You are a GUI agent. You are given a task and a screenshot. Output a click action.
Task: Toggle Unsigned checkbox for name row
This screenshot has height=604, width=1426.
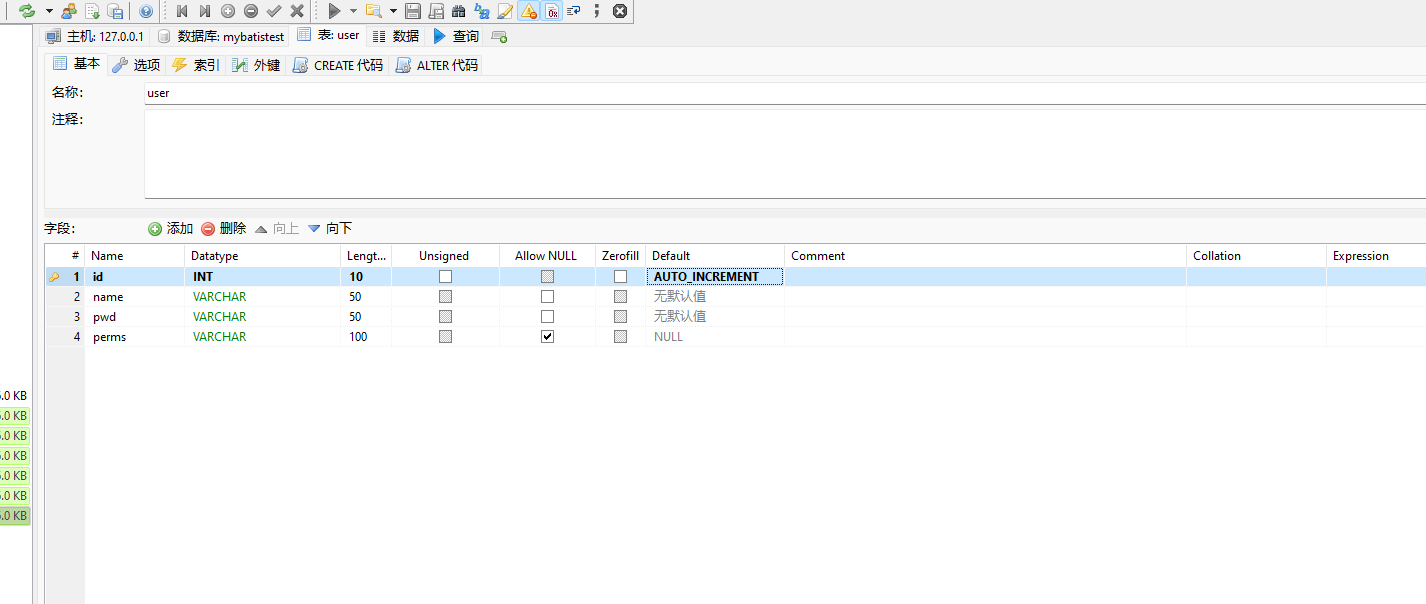pos(446,296)
